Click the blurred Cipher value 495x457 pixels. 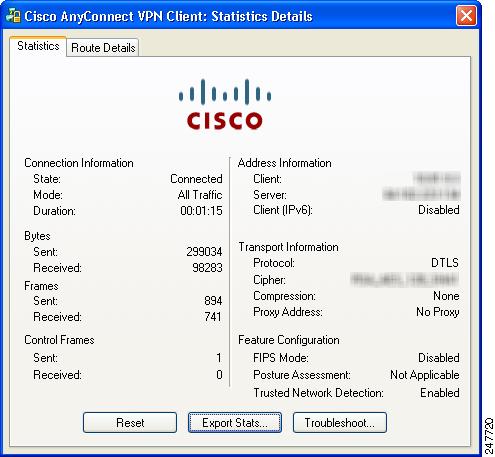click(x=405, y=279)
